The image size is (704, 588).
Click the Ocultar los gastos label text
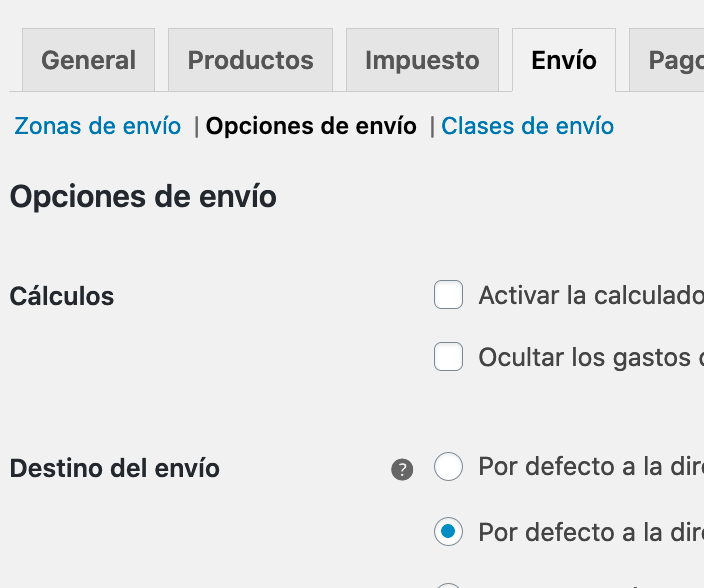[x=591, y=358]
